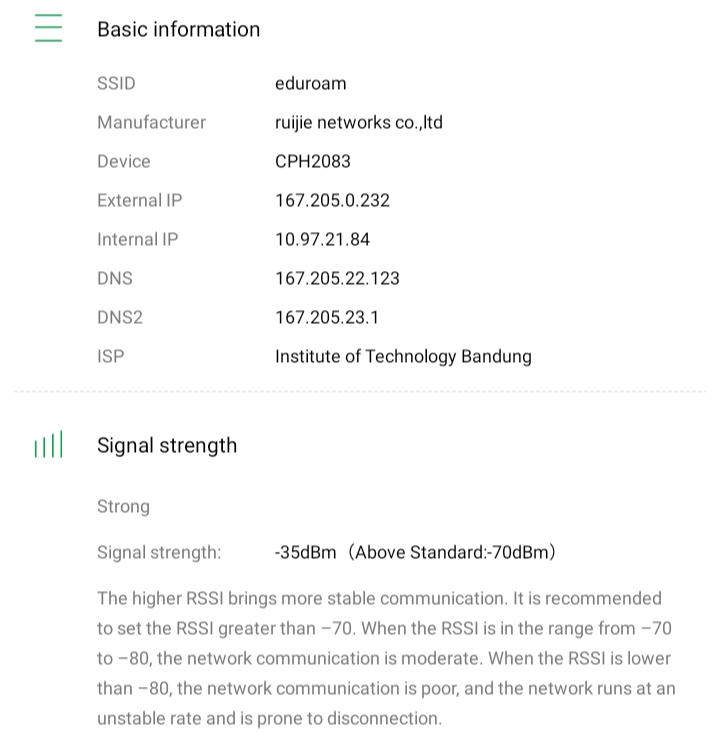
Task: Click the hamburger menu icon beside Basic information
Action: point(48,28)
